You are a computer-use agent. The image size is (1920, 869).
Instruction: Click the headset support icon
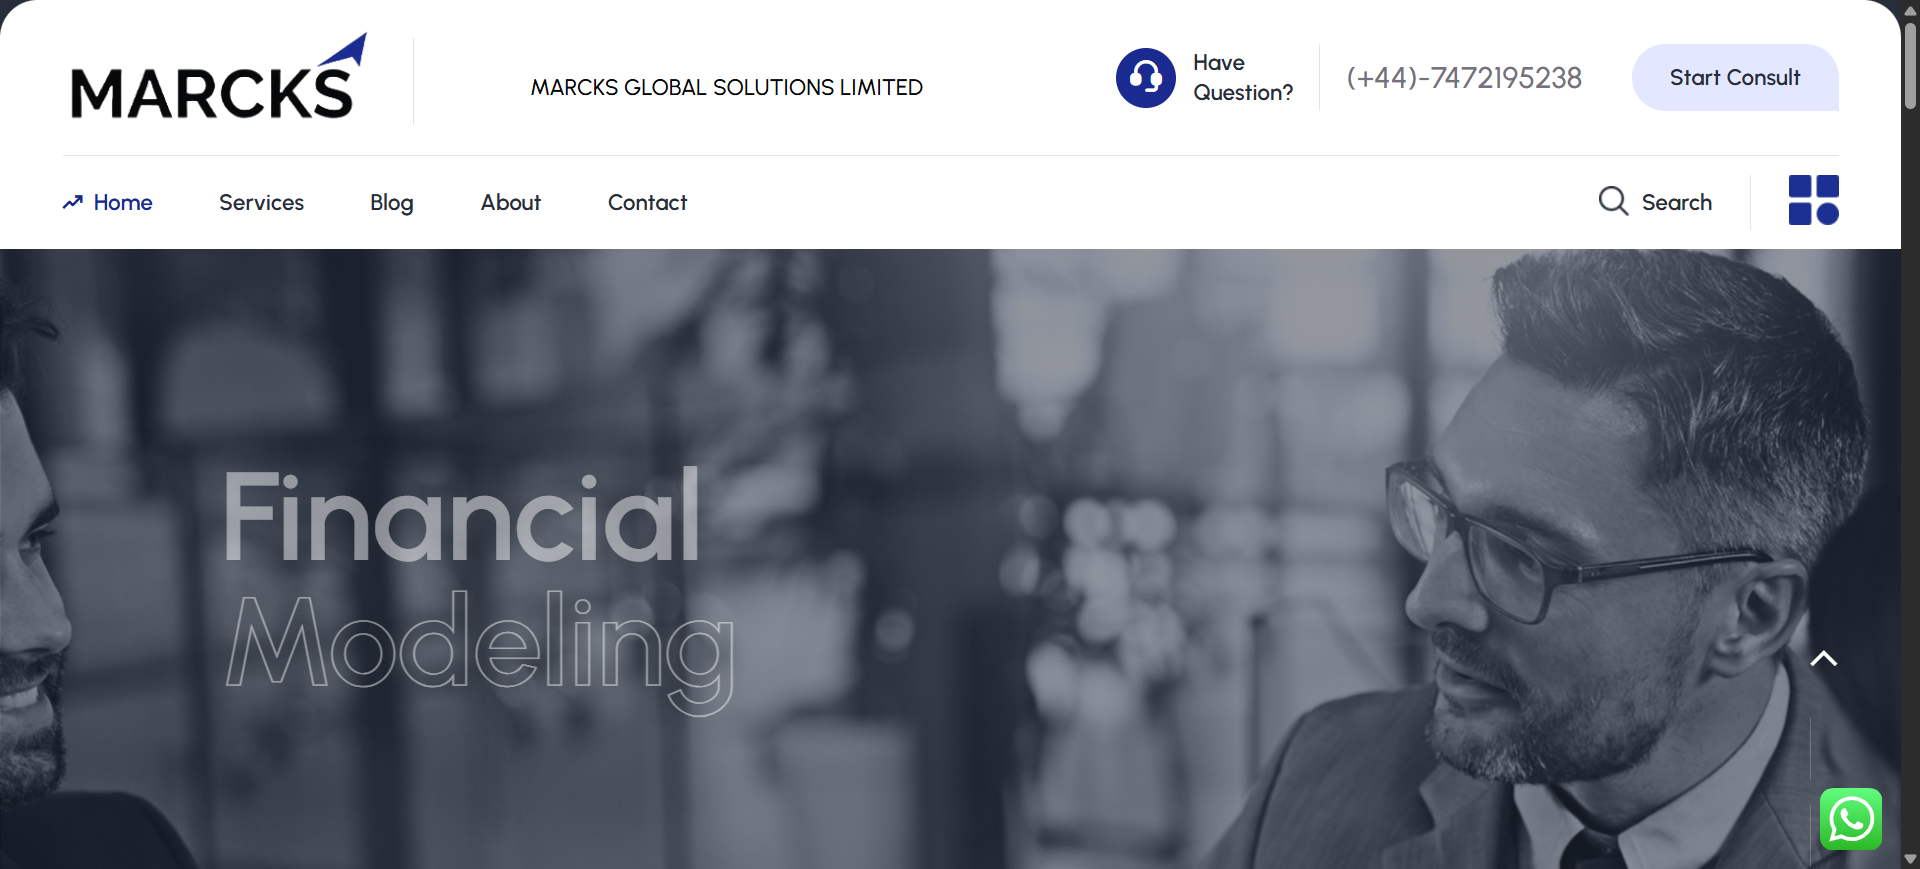click(1145, 78)
